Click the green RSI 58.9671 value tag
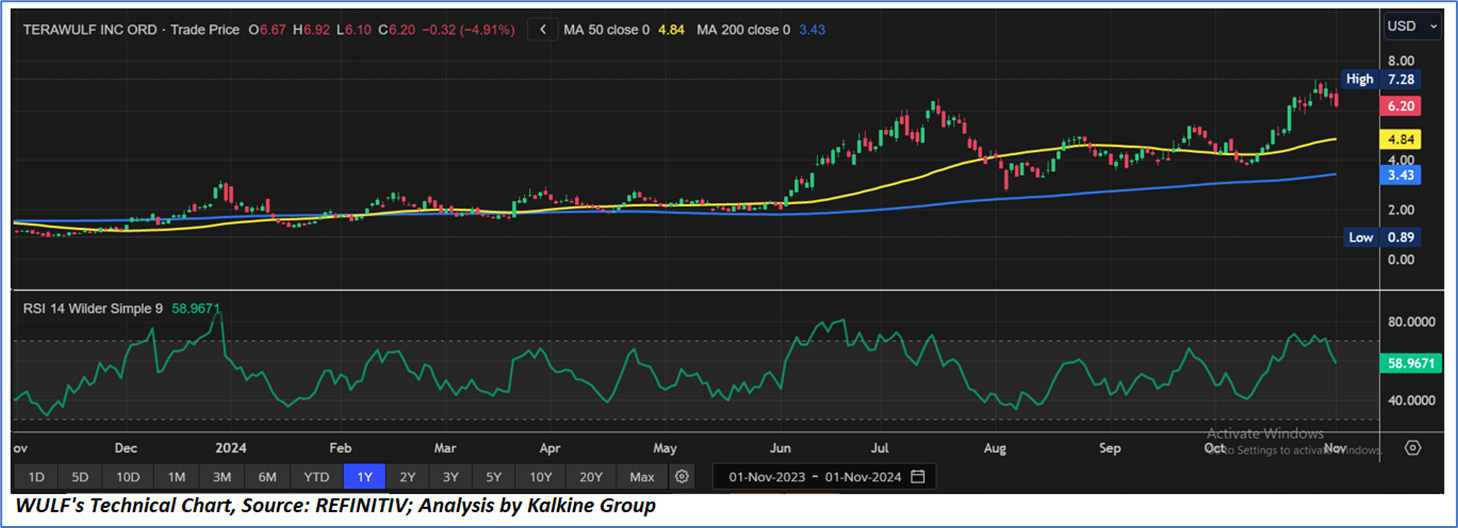 (1410, 363)
